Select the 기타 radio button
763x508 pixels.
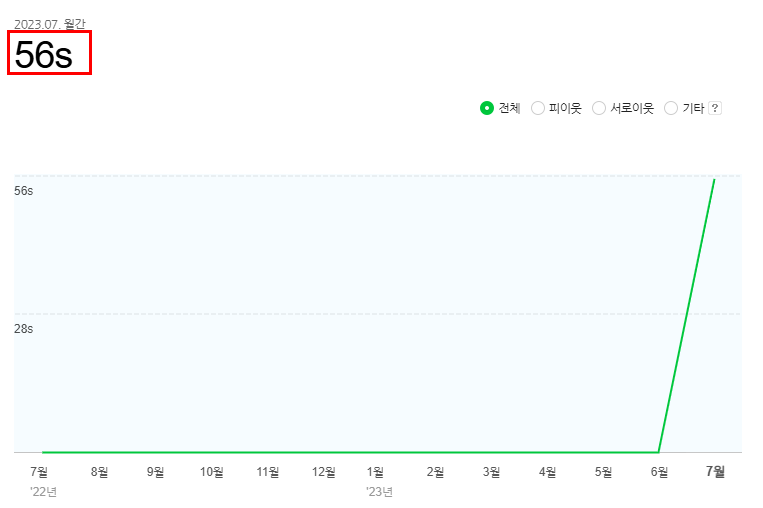coord(671,108)
